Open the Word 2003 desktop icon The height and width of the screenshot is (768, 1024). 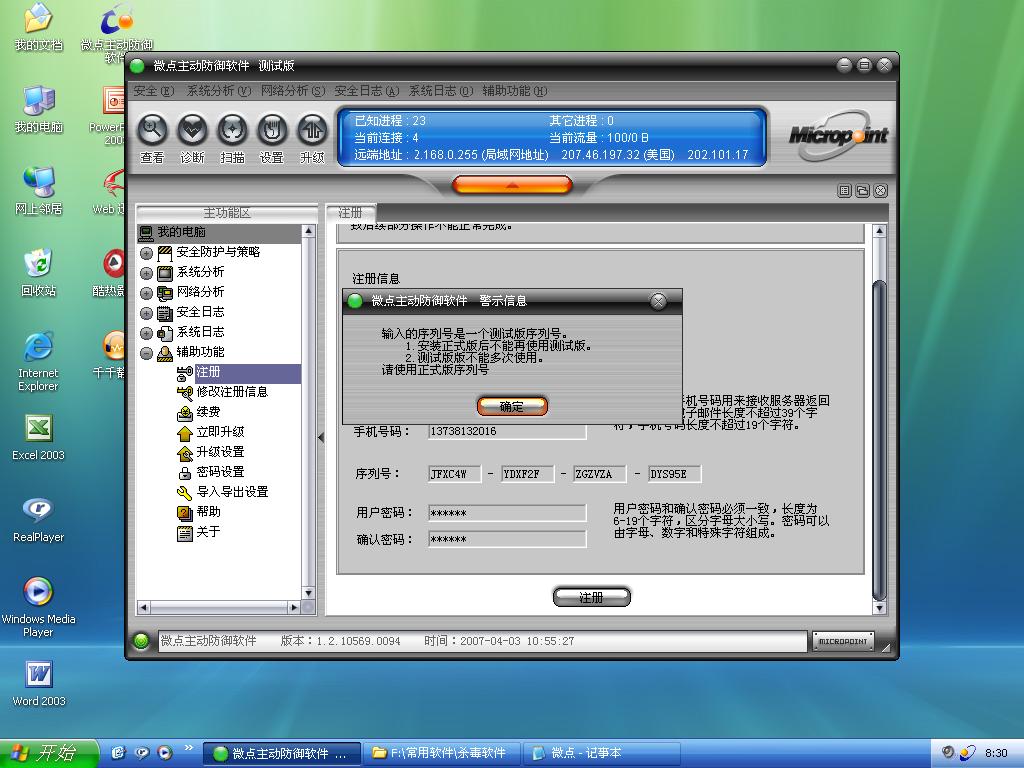pos(38,674)
